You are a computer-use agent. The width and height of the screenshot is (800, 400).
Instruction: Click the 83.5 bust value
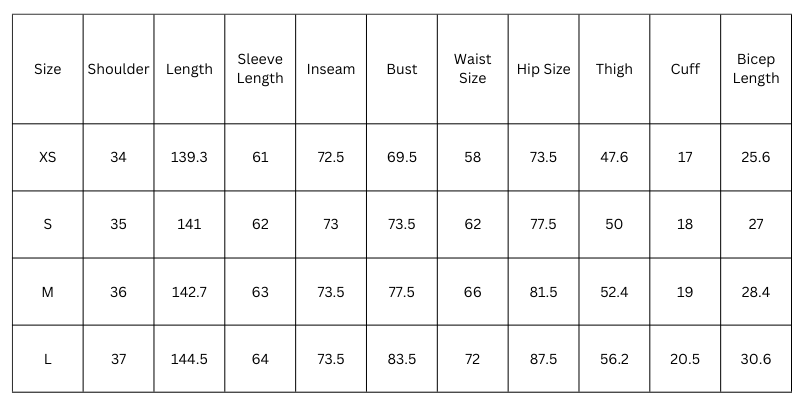point(401,359)
